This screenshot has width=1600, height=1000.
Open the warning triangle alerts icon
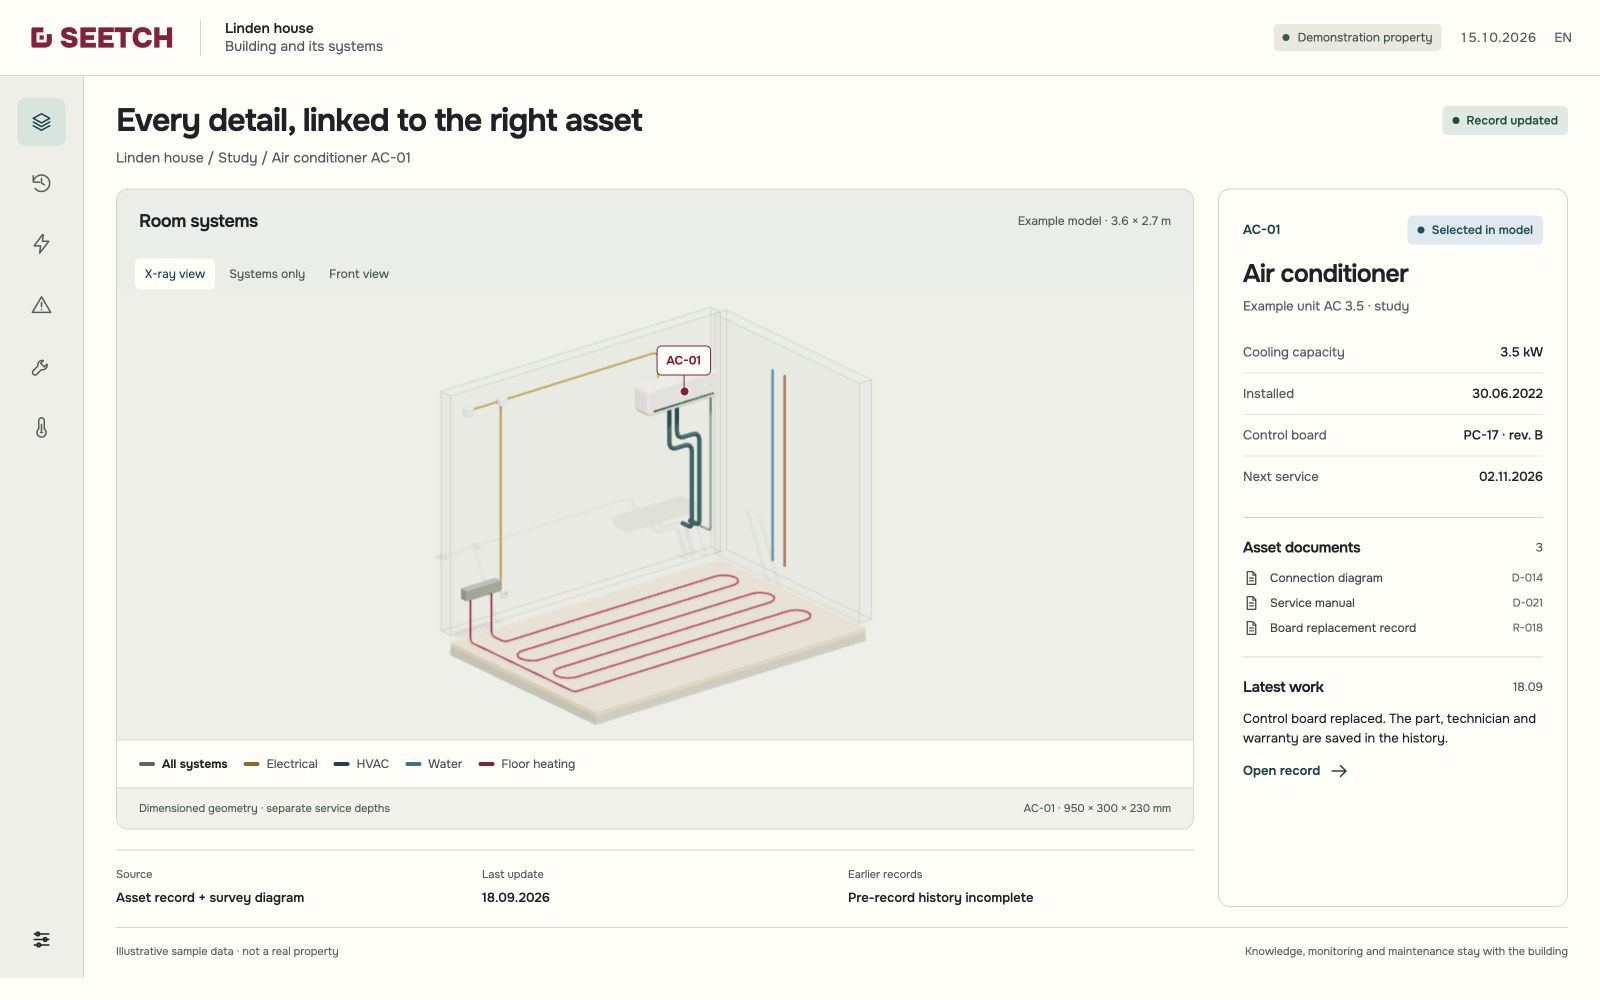tap(41, 305)
